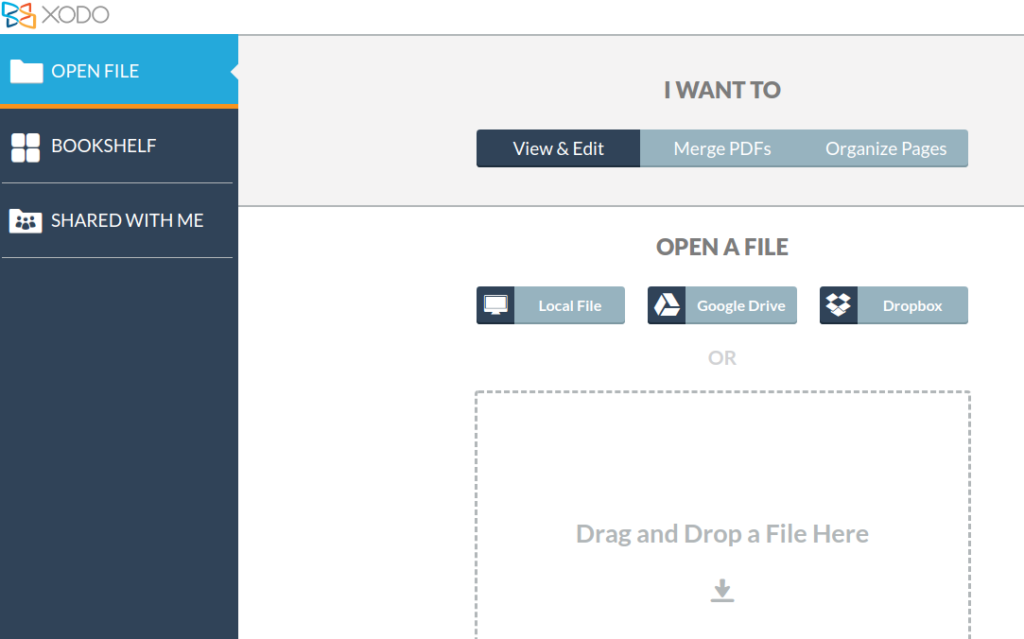Open a file from Local File
Image resolution: width=1024 pixels, height=639 pixels.
coord(569,305)
